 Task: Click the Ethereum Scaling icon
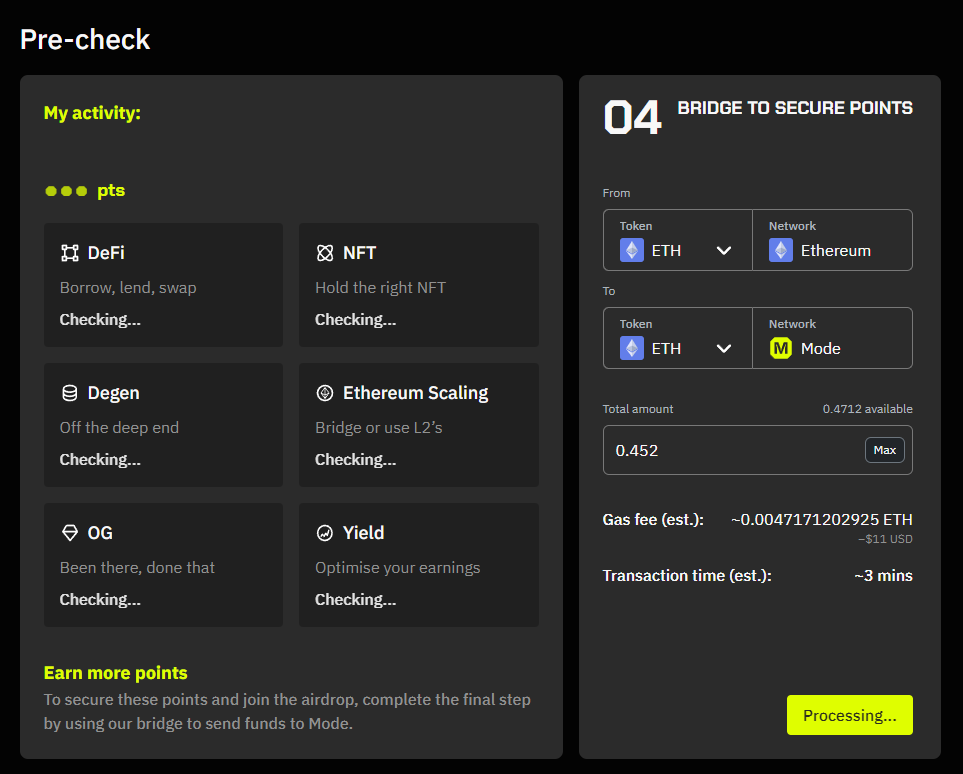(x=325, y=393)
